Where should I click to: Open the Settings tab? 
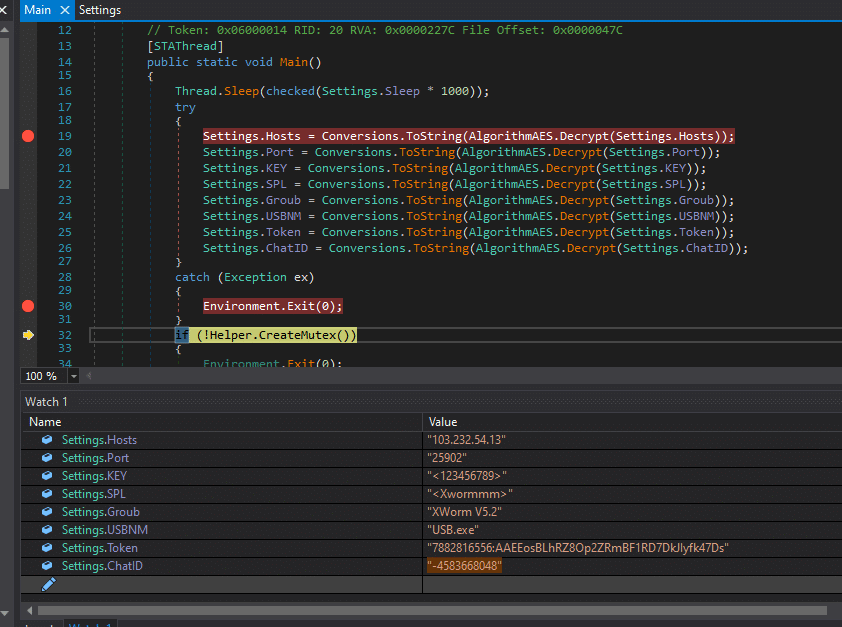coord(100,10)
